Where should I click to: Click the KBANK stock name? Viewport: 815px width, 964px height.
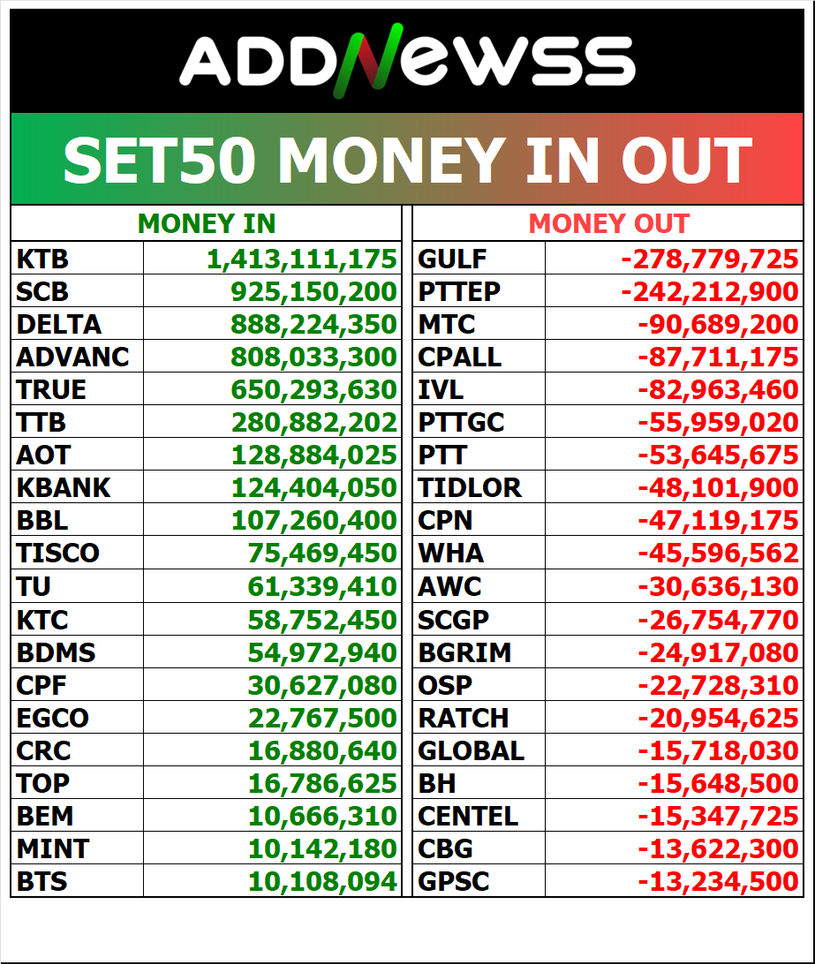[x=64, y=488]
